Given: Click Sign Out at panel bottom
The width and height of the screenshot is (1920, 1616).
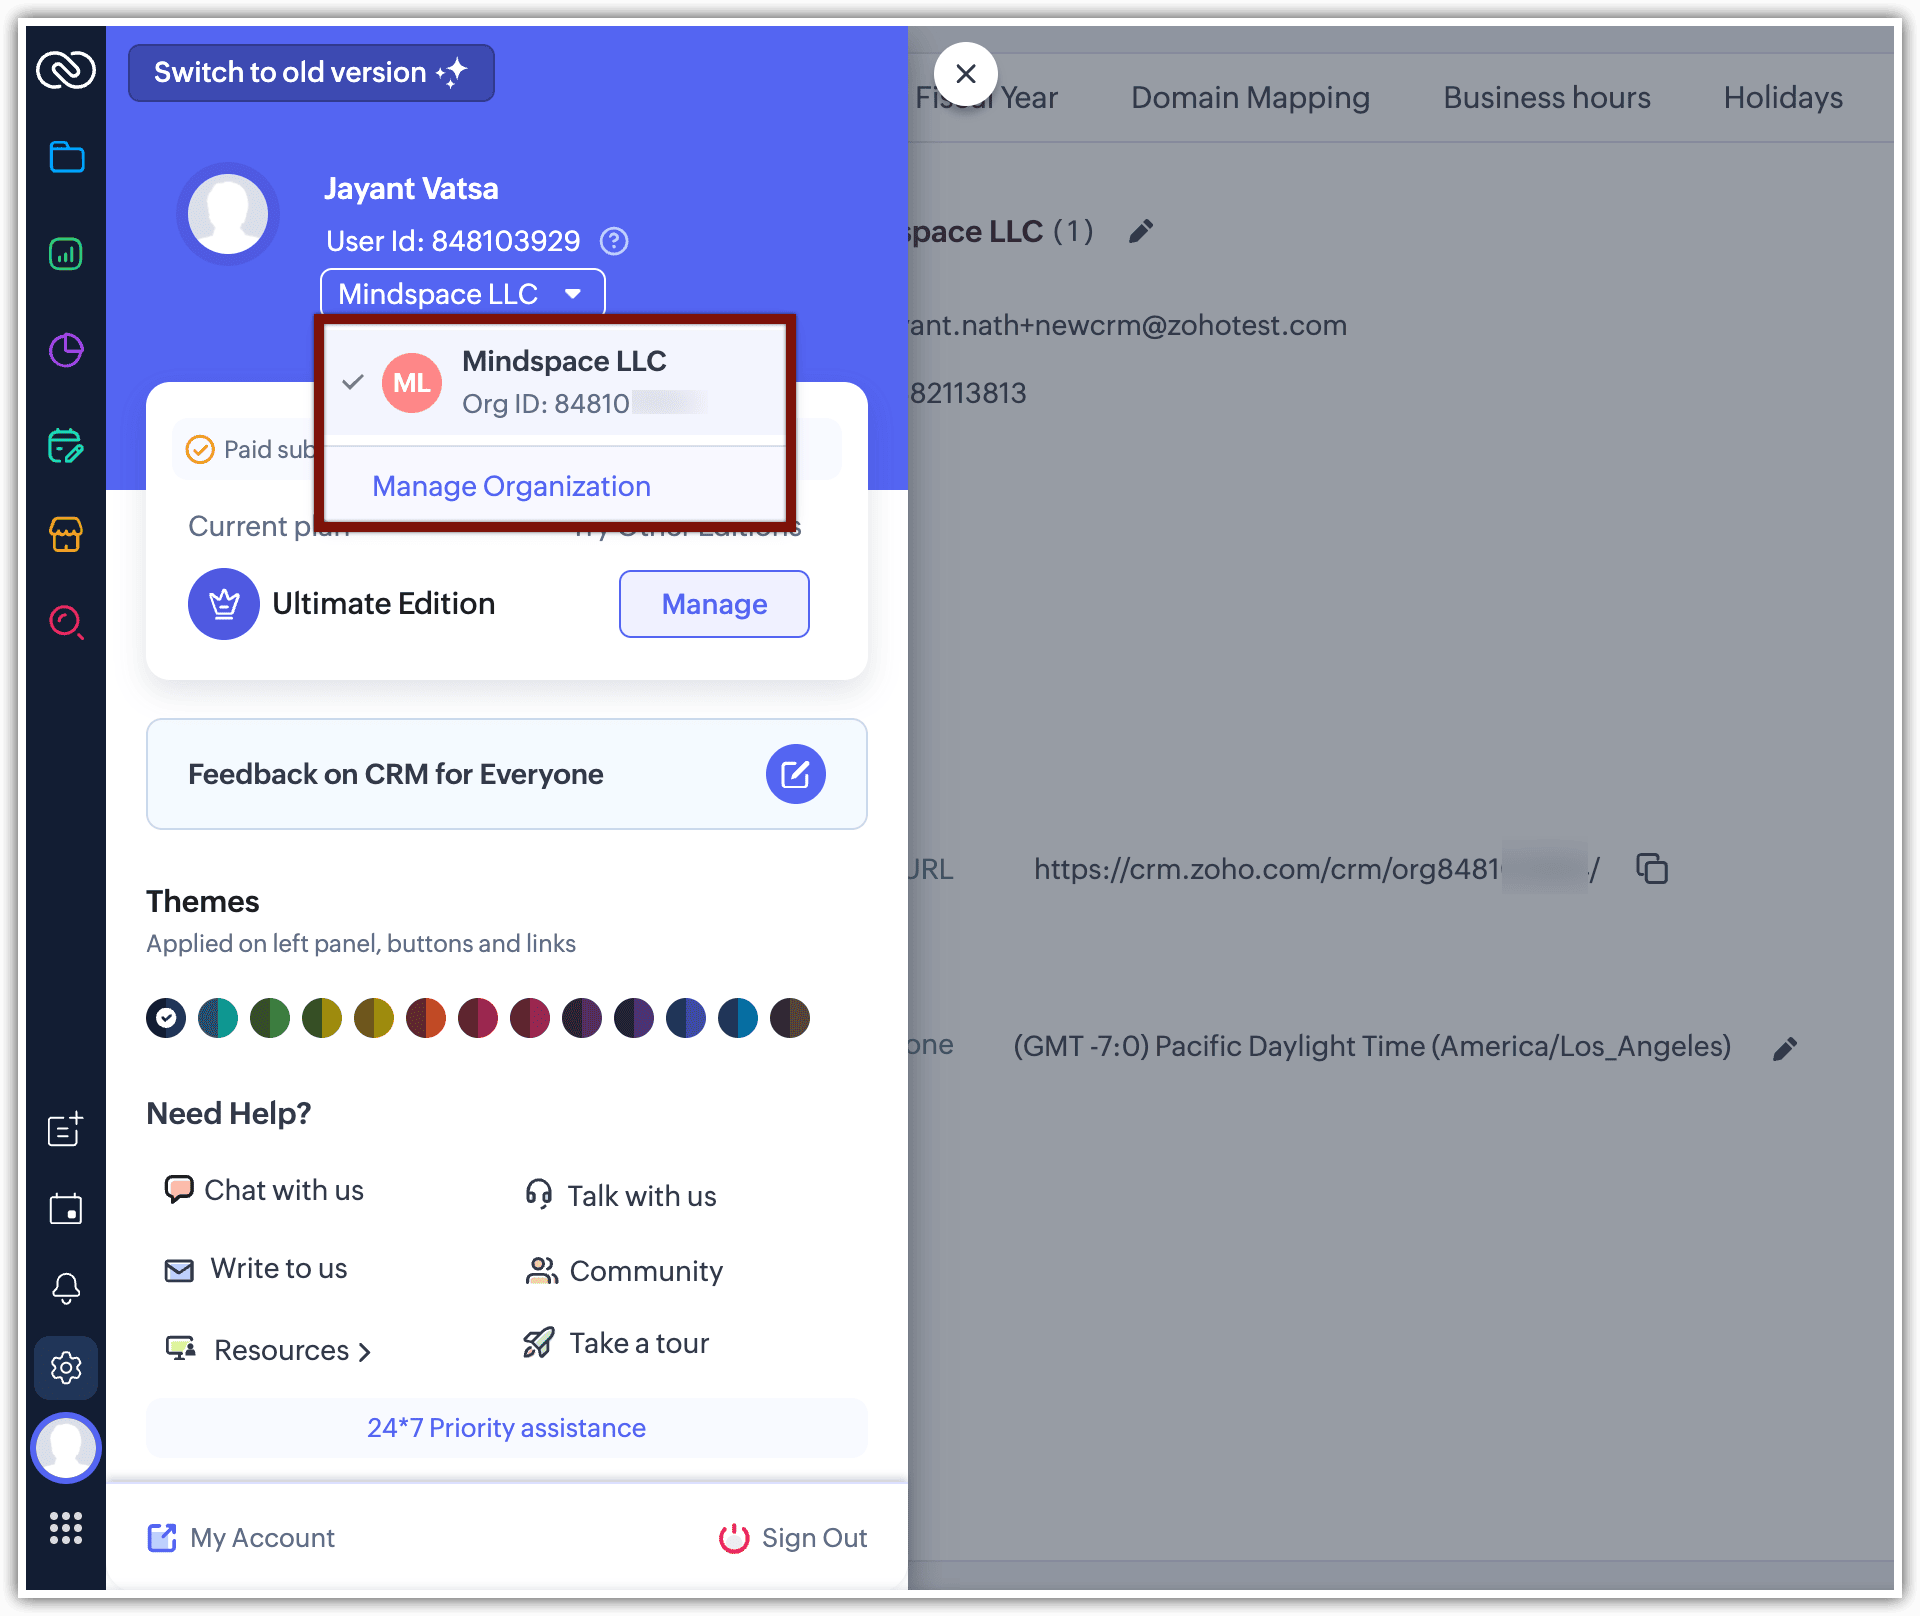Looking at the screenshot, I should coord(793,1538).
